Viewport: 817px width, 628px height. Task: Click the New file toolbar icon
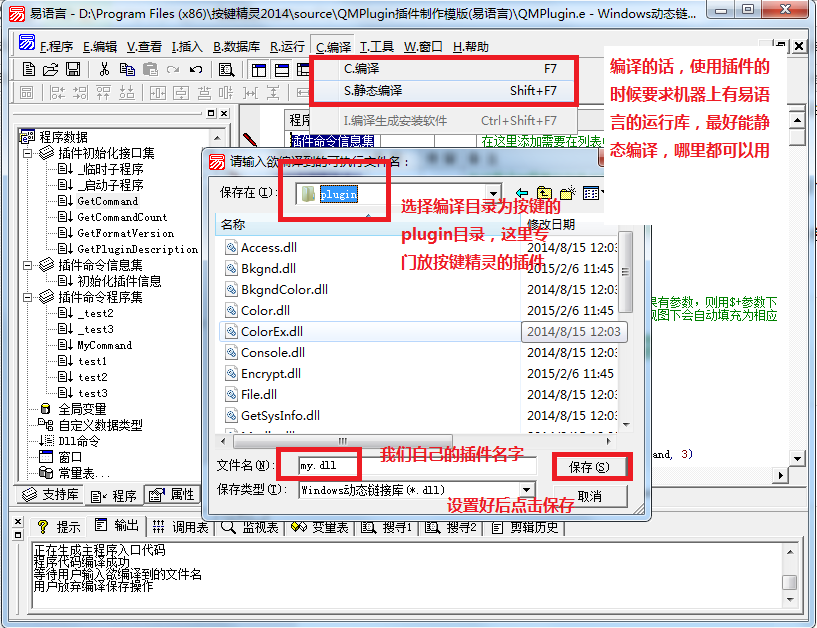[x=29, y=69]
